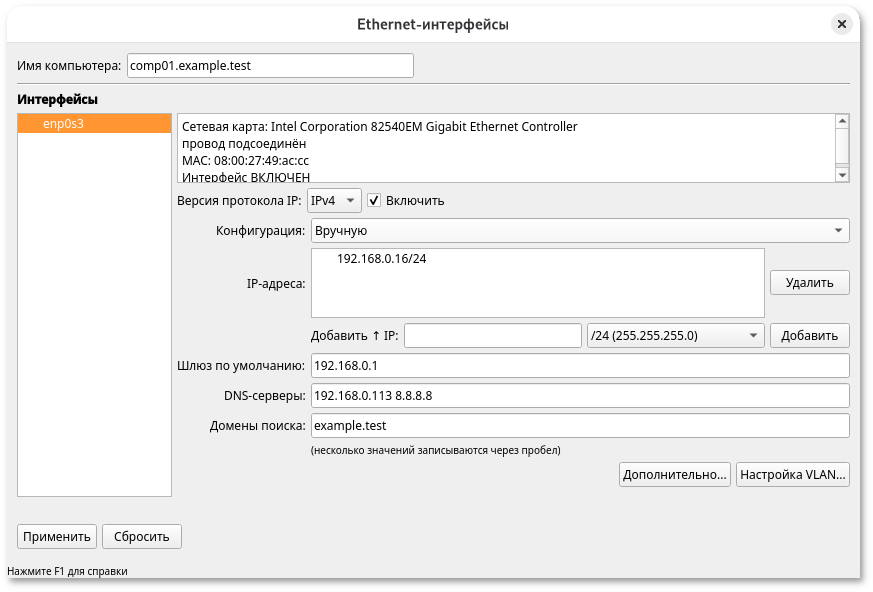Screen dimensions: 873x592
Task: Edit the Шлюз по умолчанию field
Action: coord(579,366)
